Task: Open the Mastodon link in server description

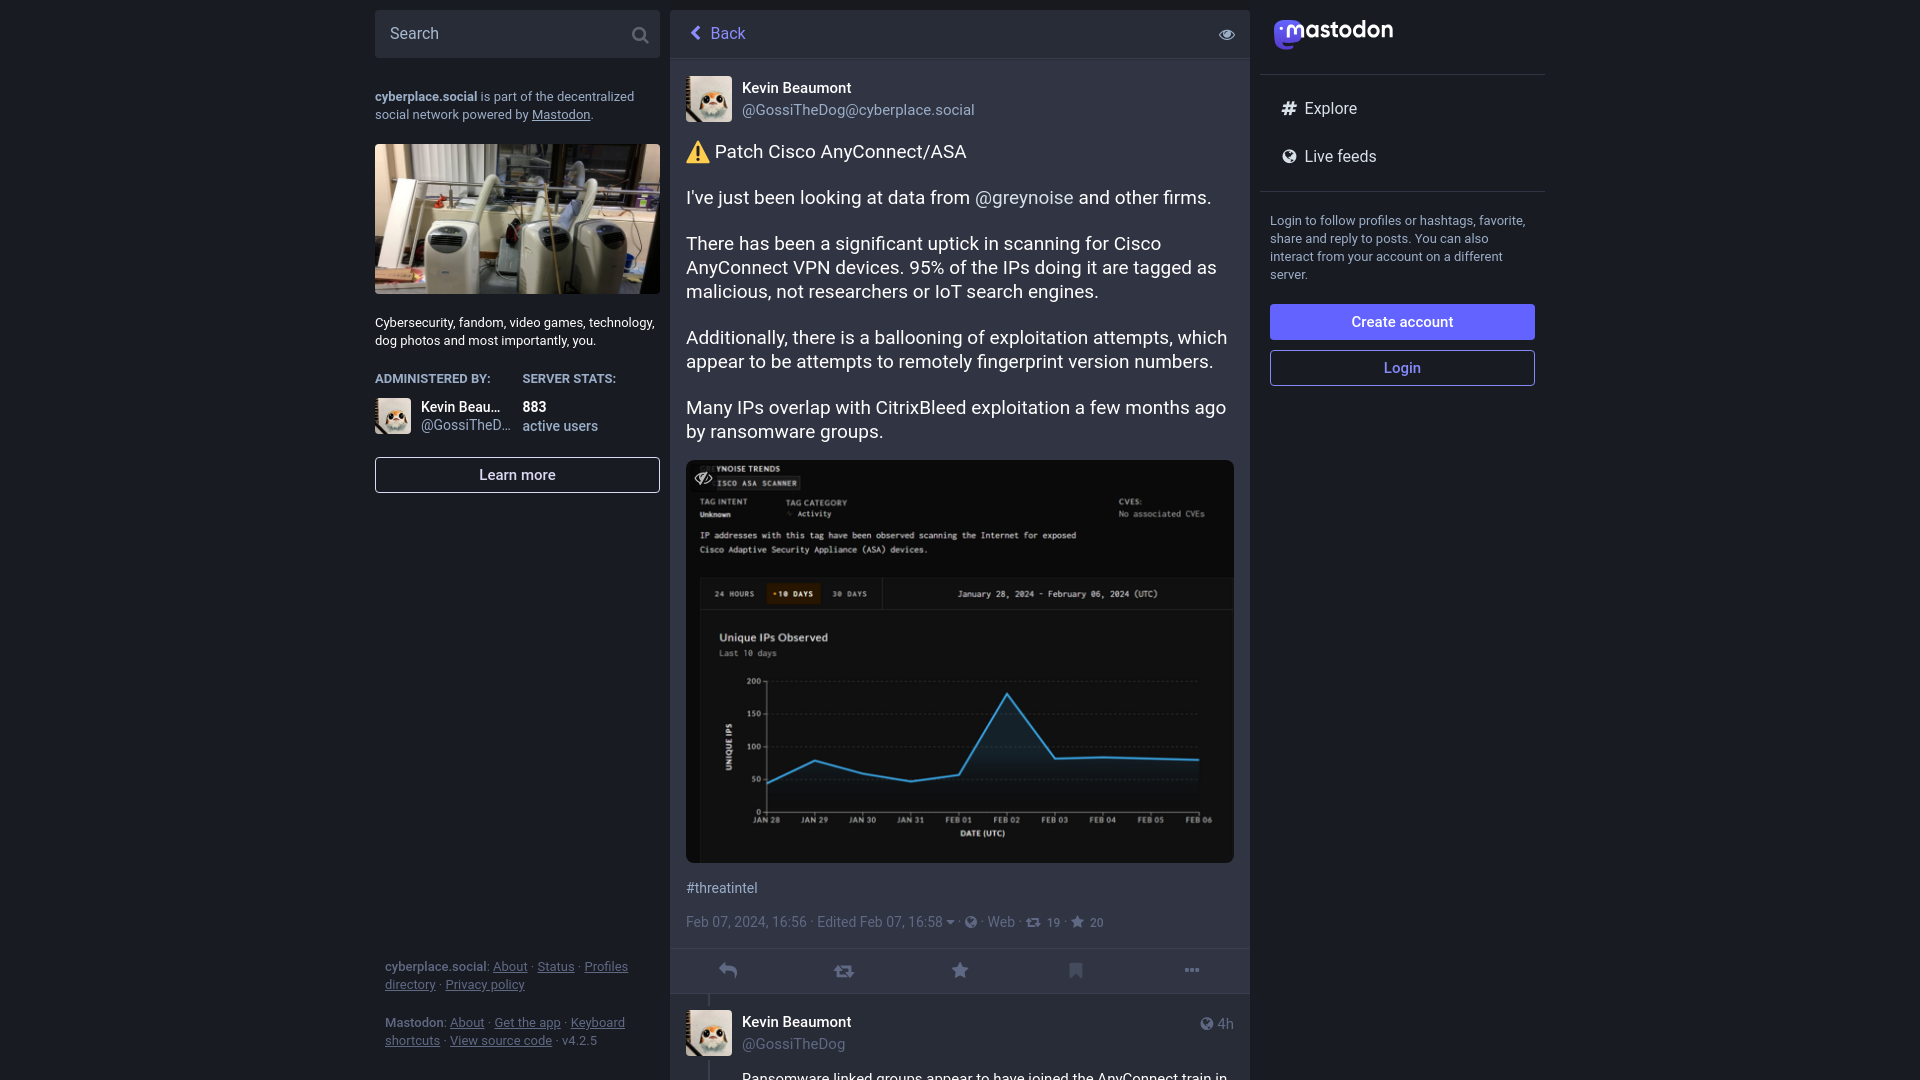Action: tap(561, 115)
